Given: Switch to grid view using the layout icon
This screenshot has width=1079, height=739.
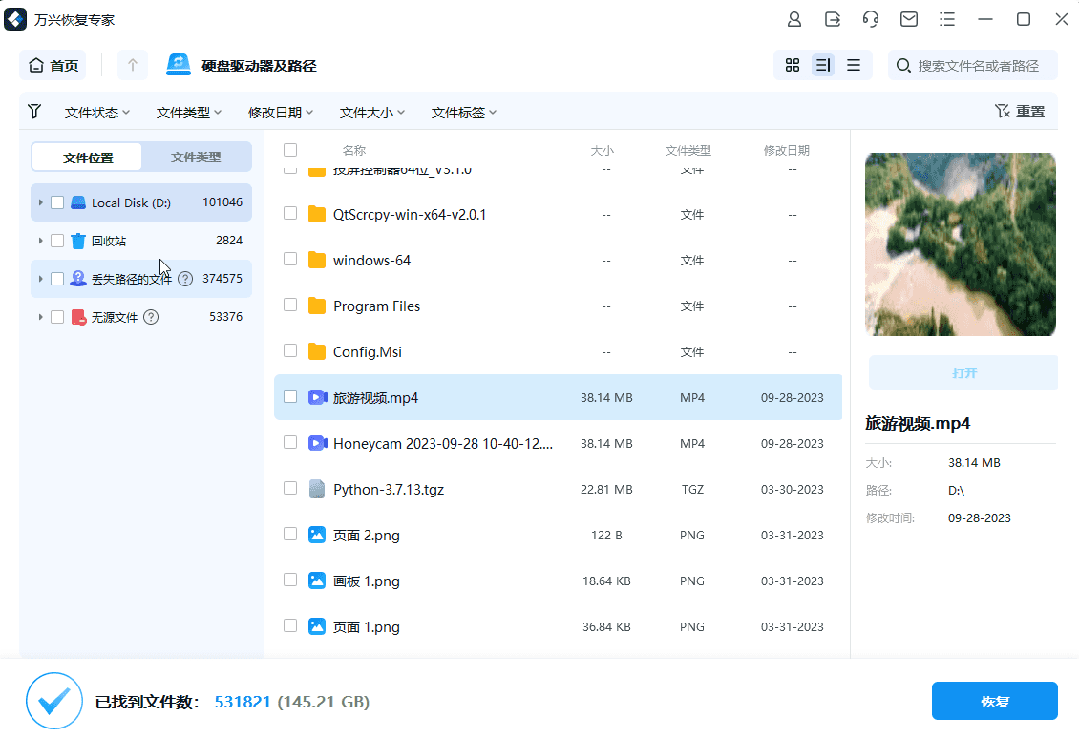Looking at the screenshot, I should 792,64.
